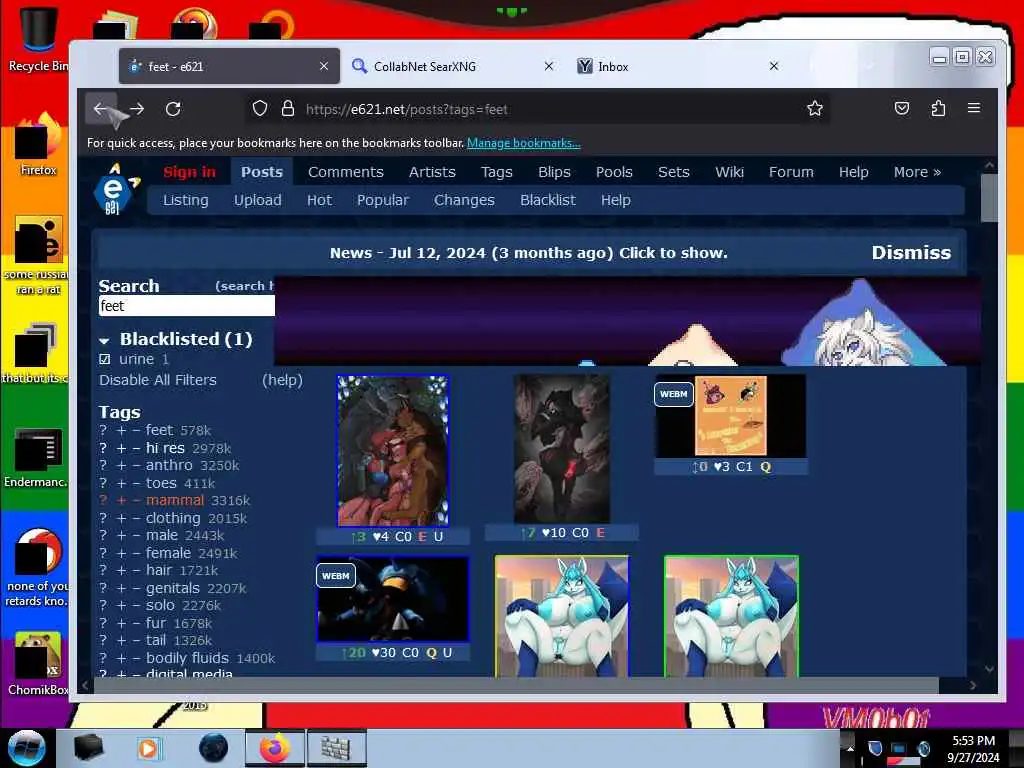The height and width of the screenshot is (768, 1024).
Task: Open the Forum nav item
Action: click(791, 172)
